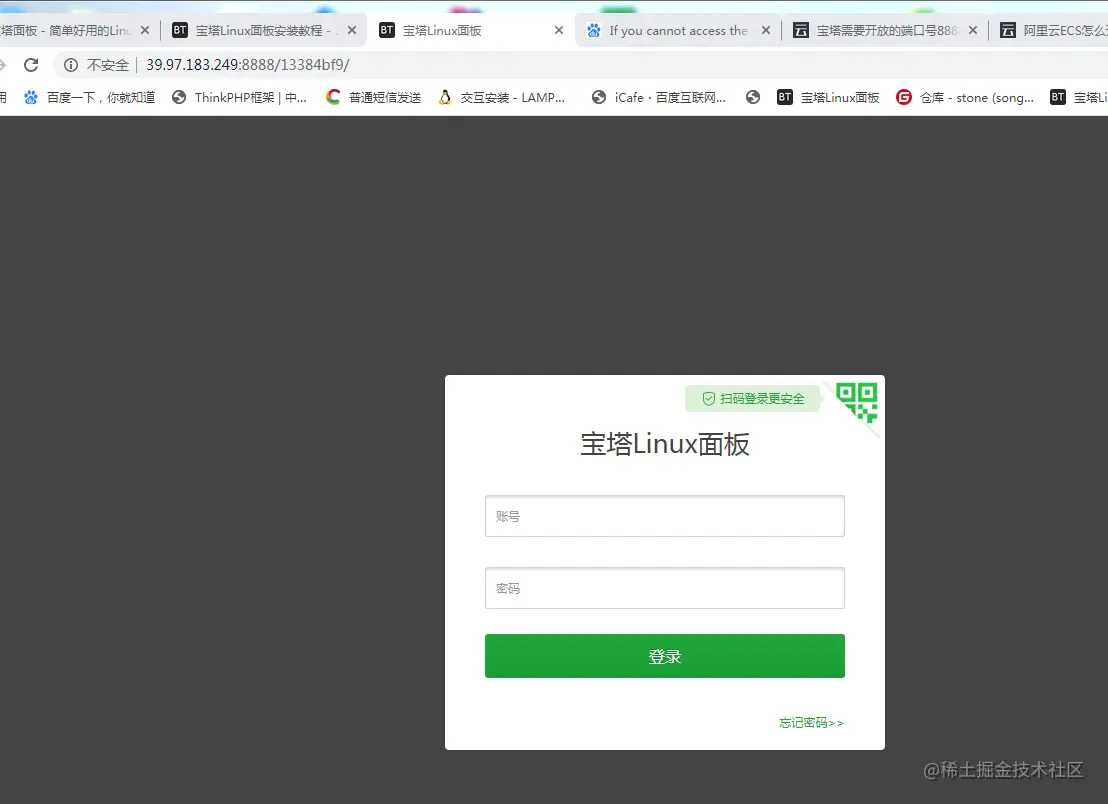Image resolution: width=1108 pixels, height=804 pixels.
Task: Click the site info icon beside 不安全
Action: (x=71, y=65)
